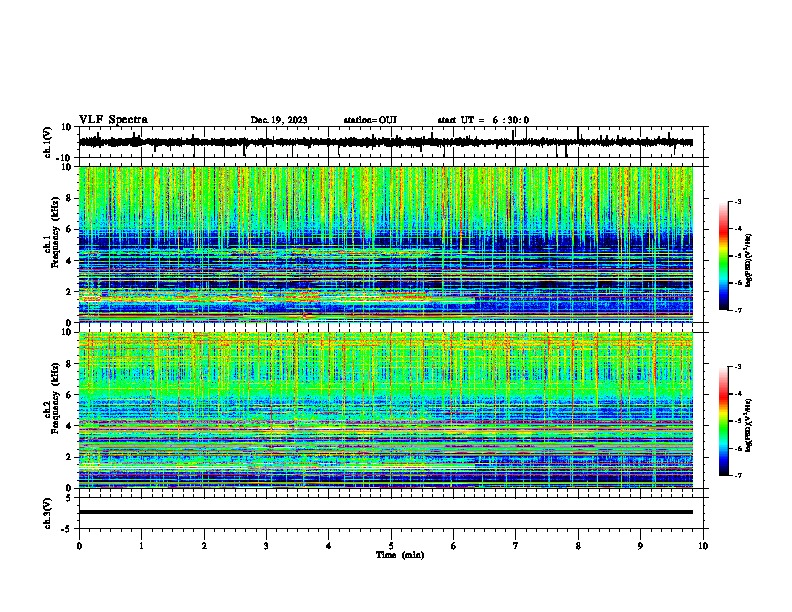This screenshot has width=792, height=612.
Task: Click the "-7" label on ch.1 colorbar
Action: click(x=738, y=310)
